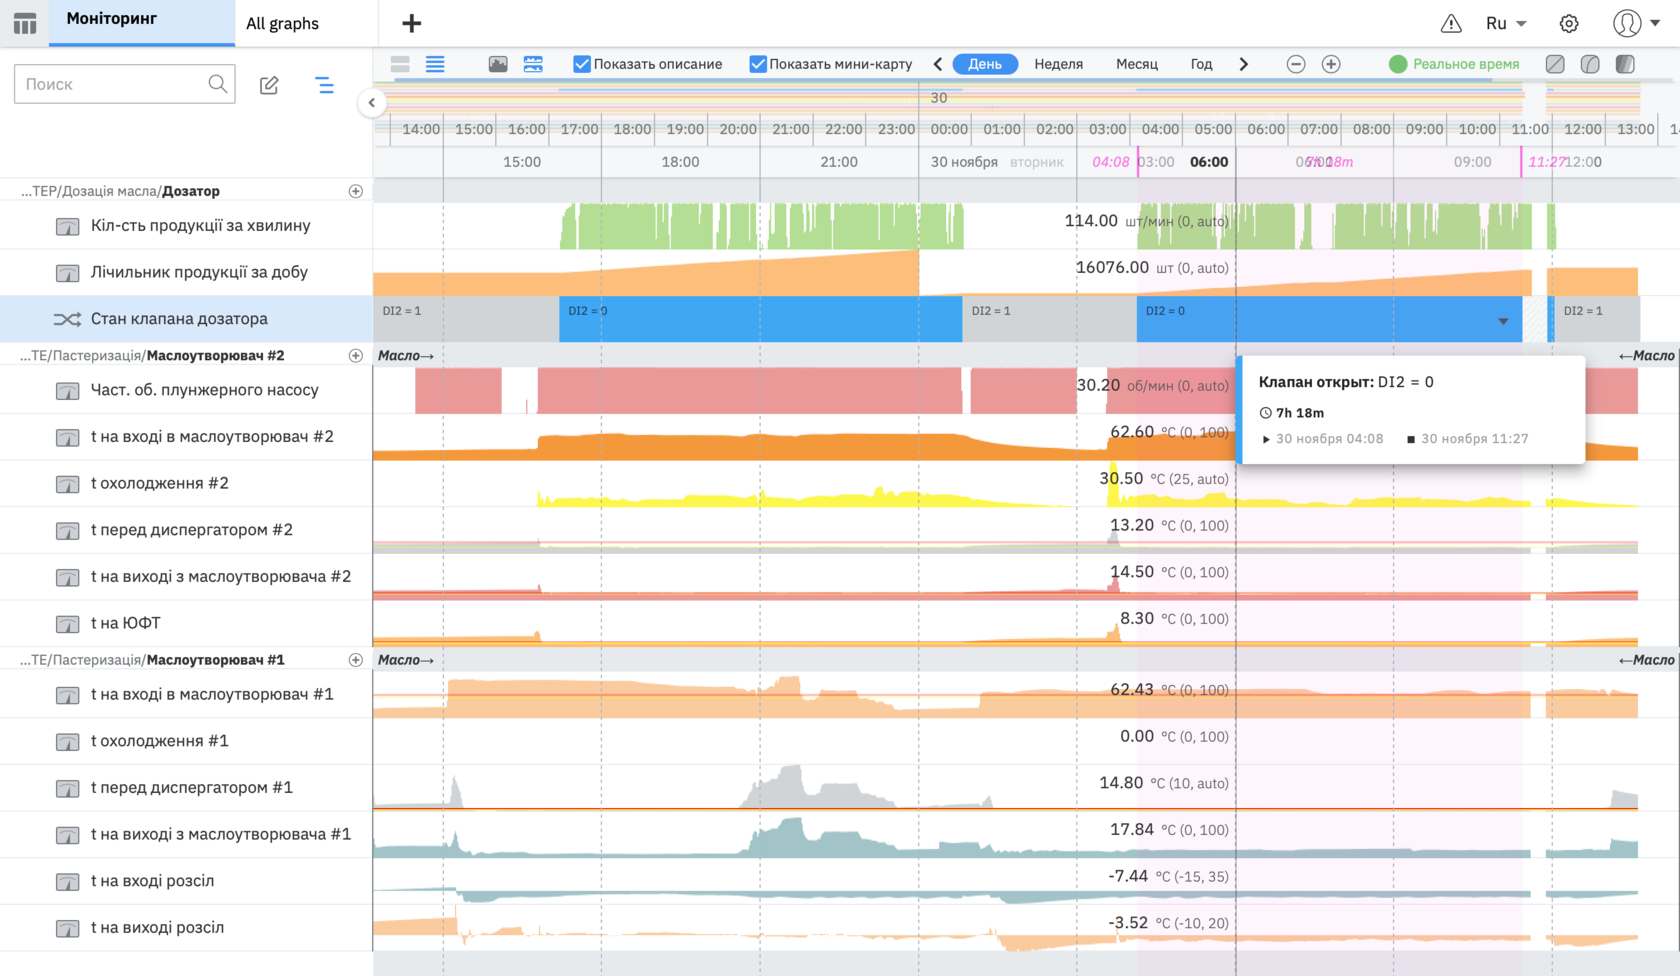Screen dimensions: 1680x976
Task: Click the zoom out minus icon
Action: (x=1296, y=64)
